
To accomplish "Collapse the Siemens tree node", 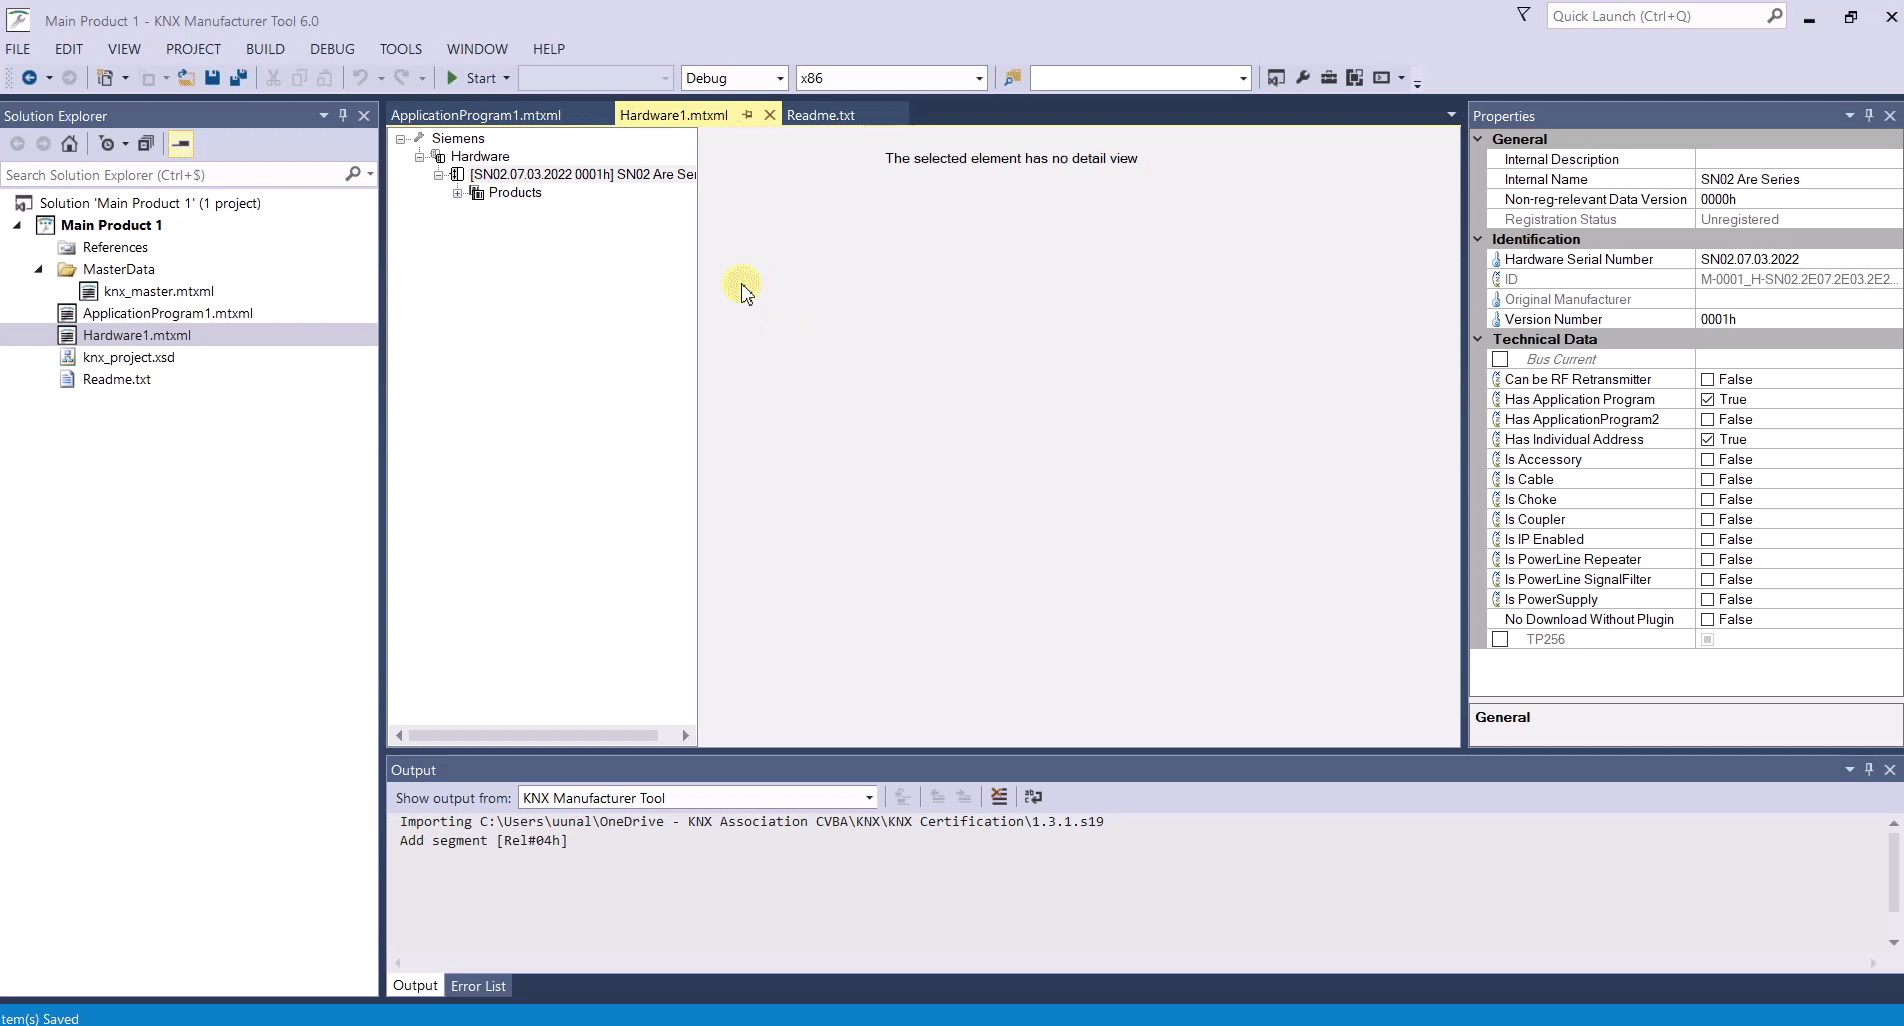I will pyautogui.click(x=401, y=139).
